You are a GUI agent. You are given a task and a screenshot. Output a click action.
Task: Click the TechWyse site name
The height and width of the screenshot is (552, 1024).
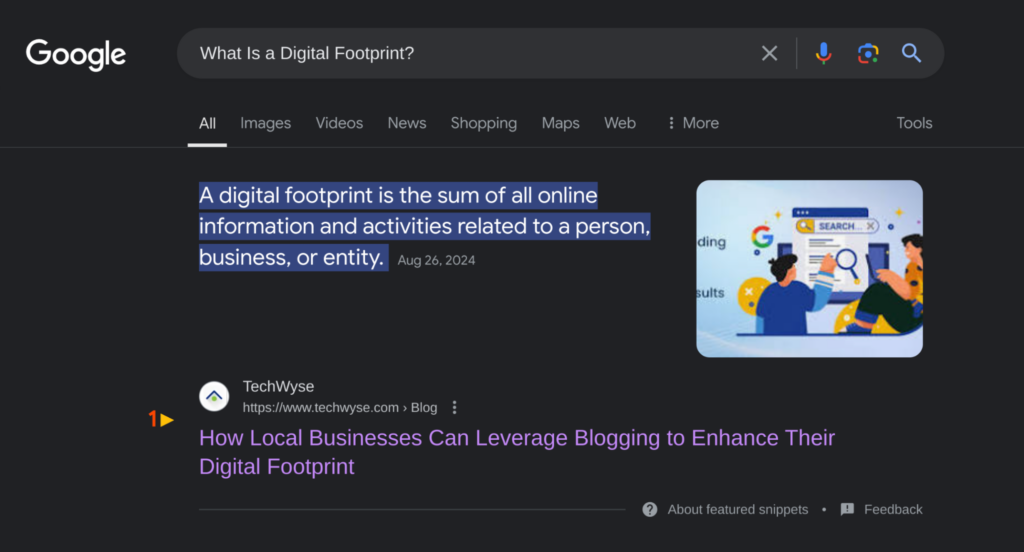tap(278, 386)
